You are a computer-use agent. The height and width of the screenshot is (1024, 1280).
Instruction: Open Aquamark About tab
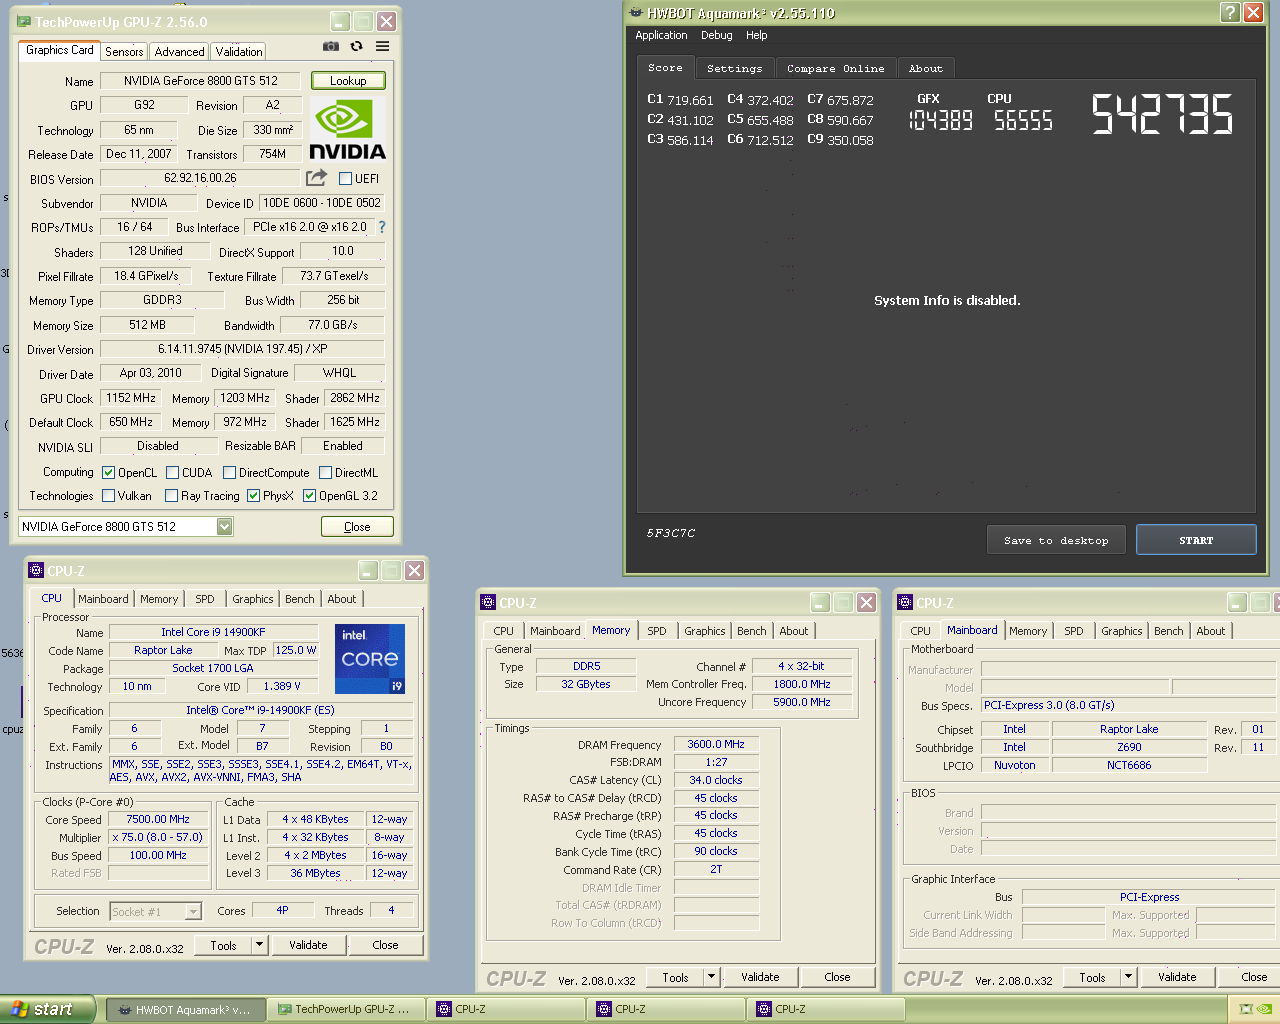(926, 69)
